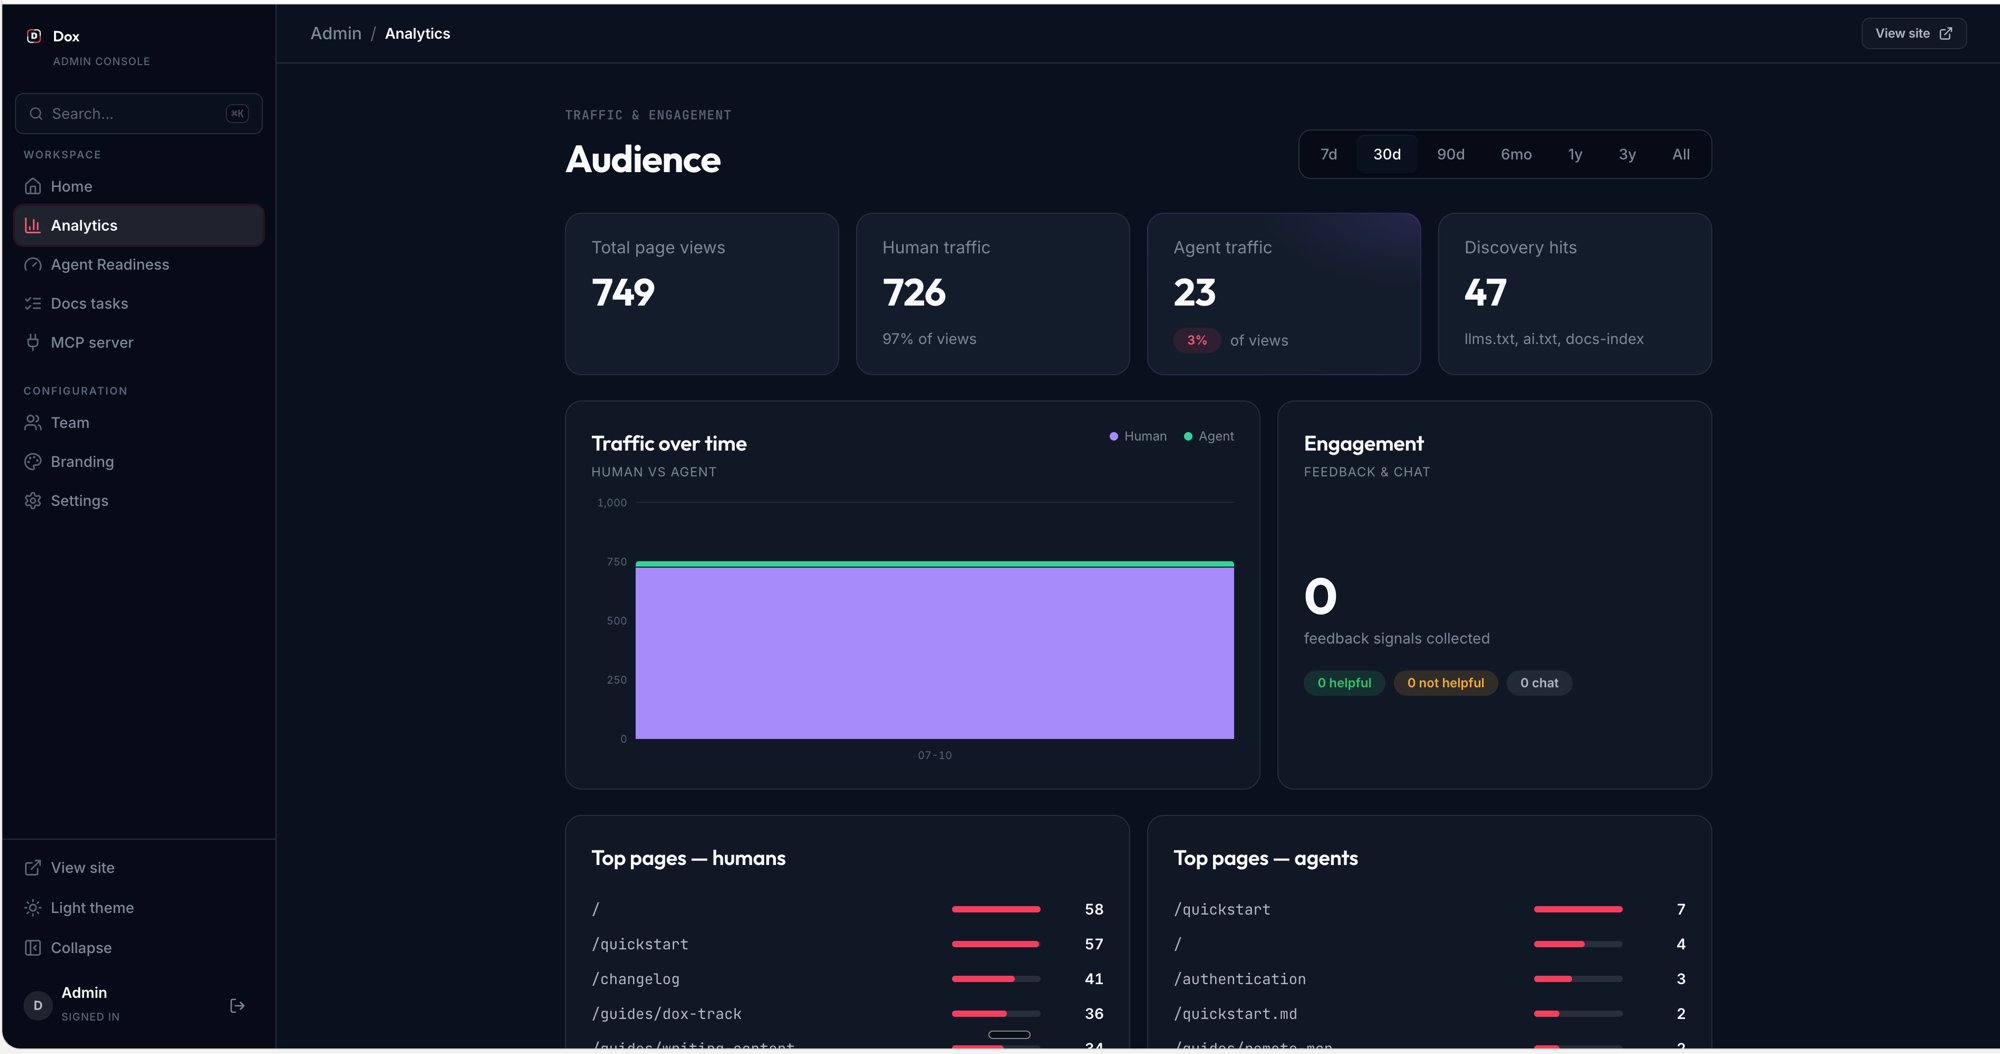Click the MCP server plug icon
The height and width of the screenshot is (1054, 2000).
[33, 342]
